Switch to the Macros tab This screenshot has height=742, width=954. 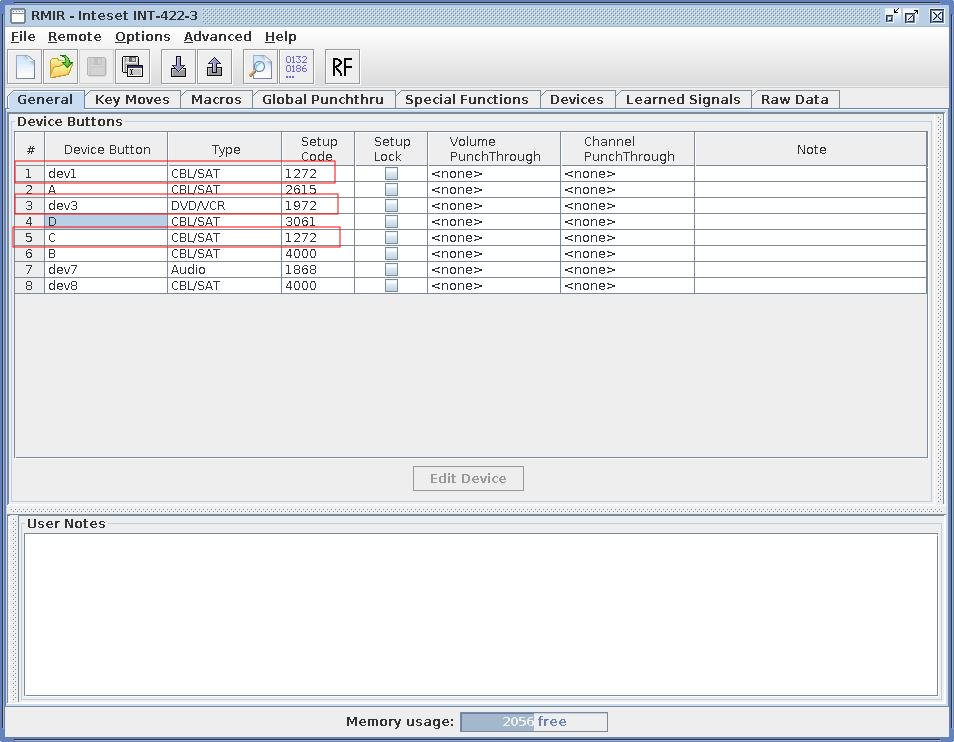[216, 99]
